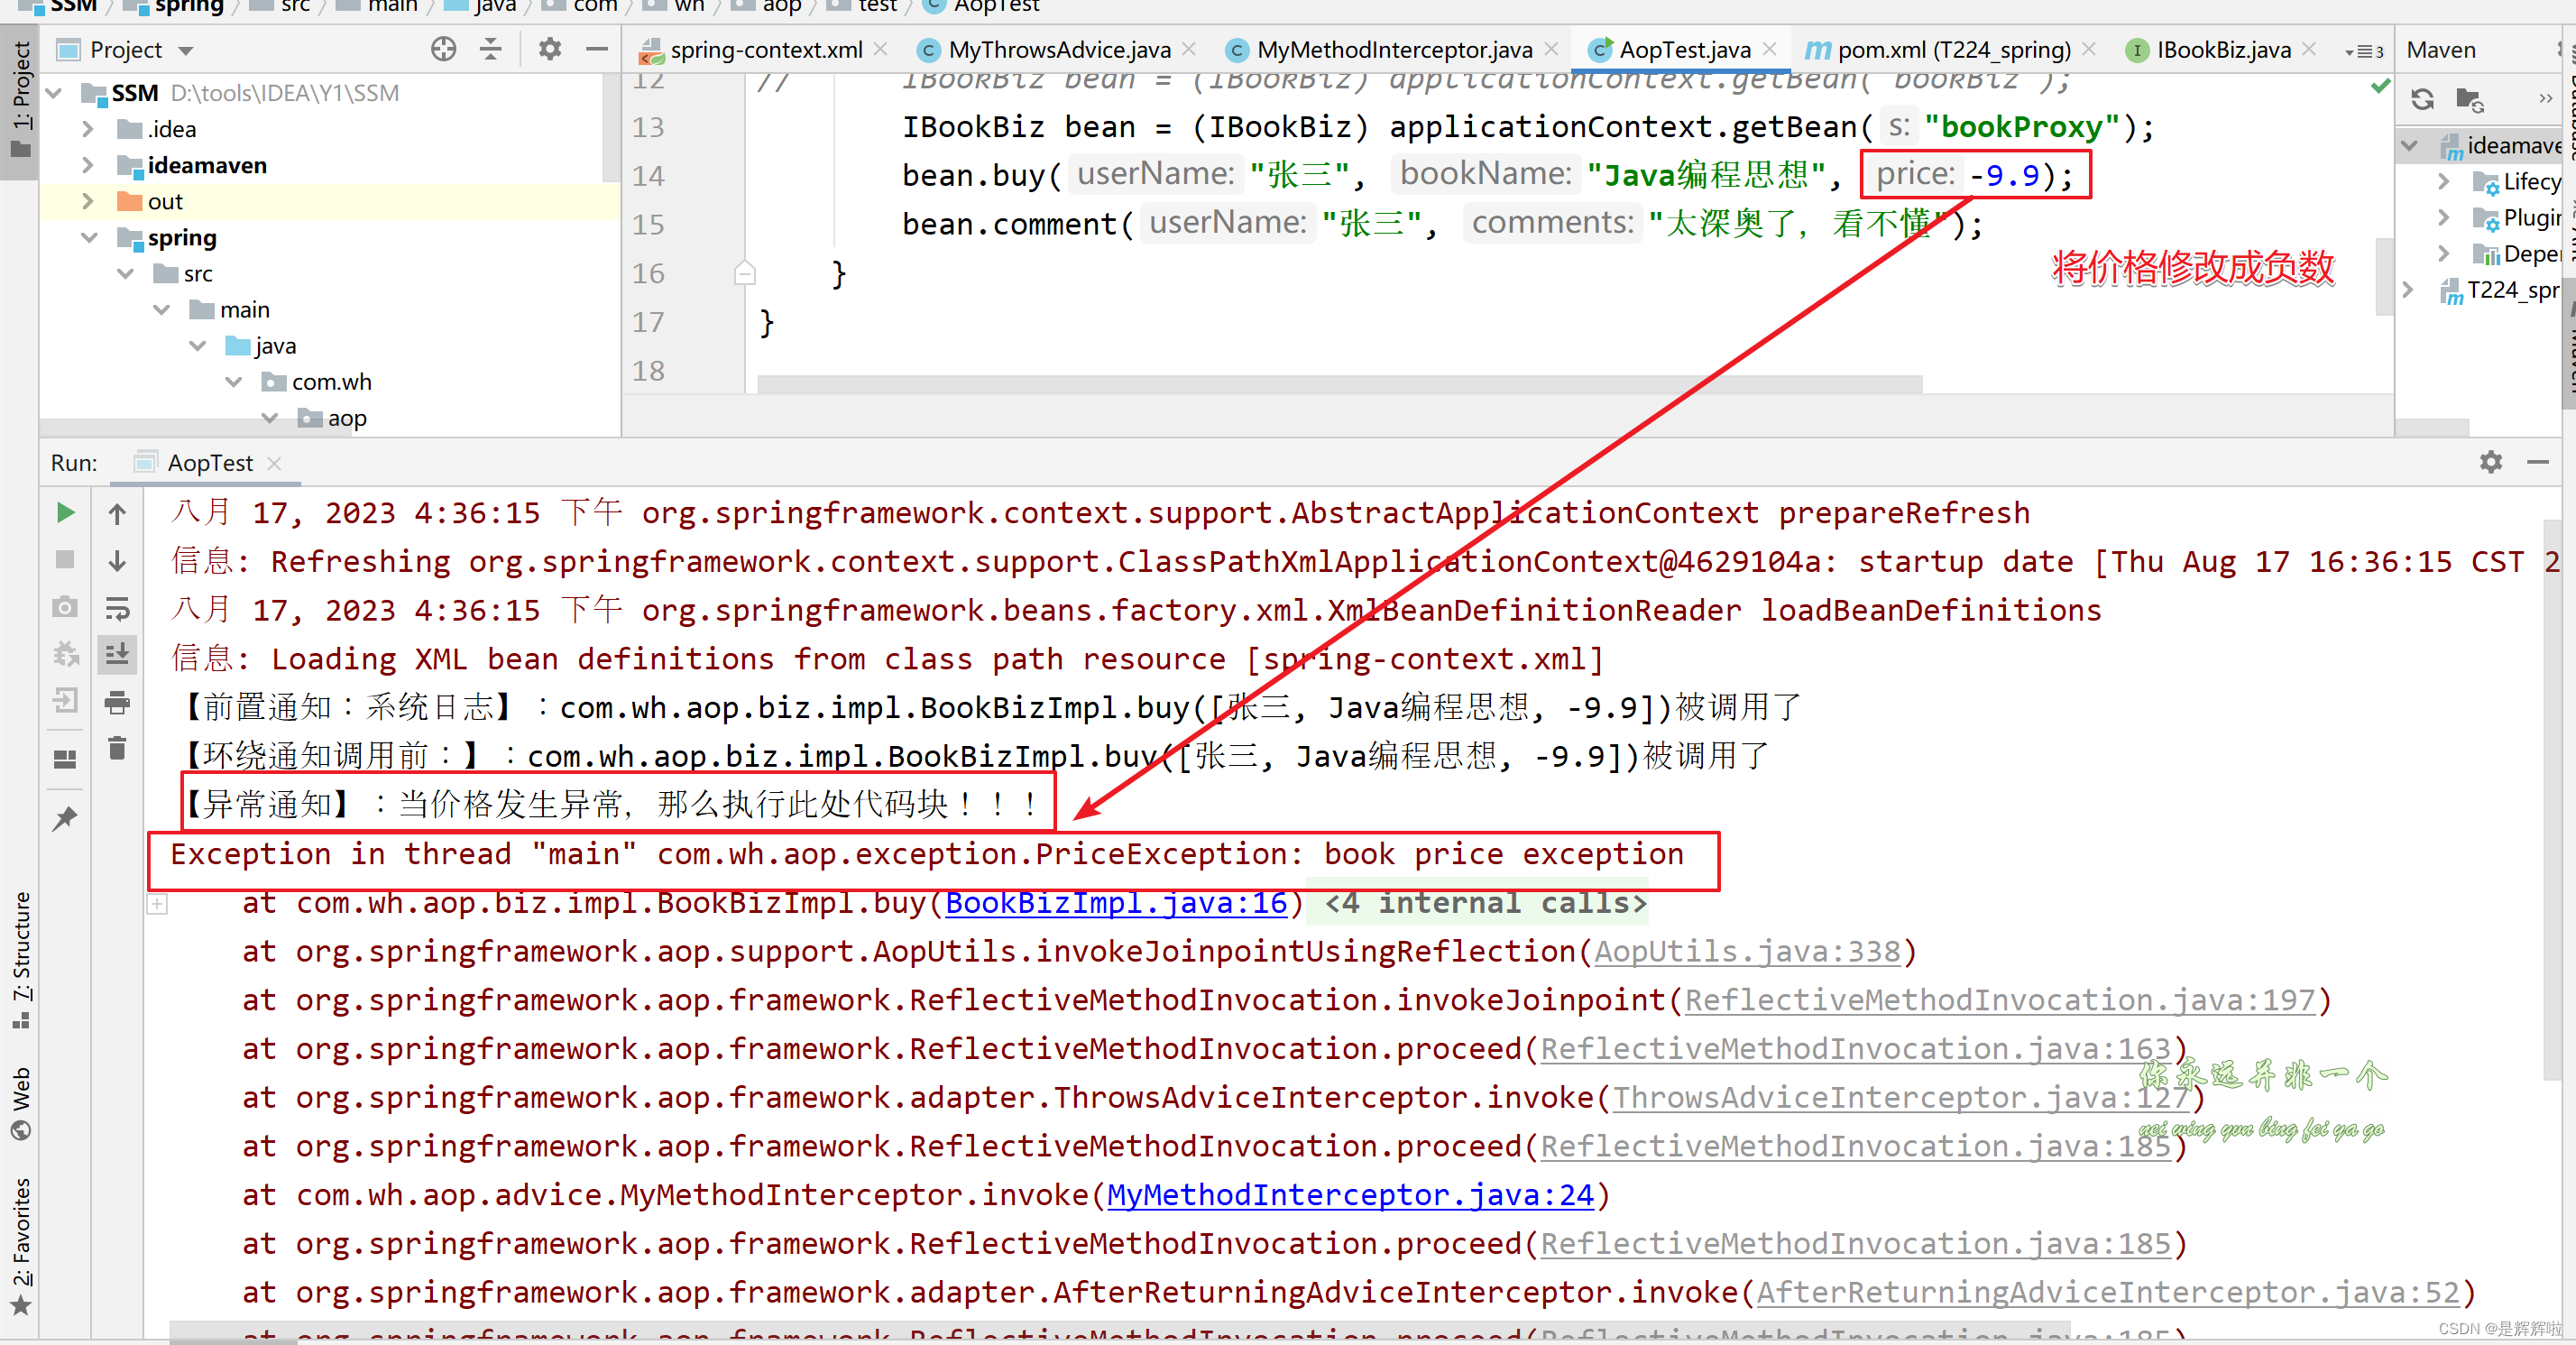Open Run panel settings gear
2576x1345 pixels.
click(x=2490, y=462)
